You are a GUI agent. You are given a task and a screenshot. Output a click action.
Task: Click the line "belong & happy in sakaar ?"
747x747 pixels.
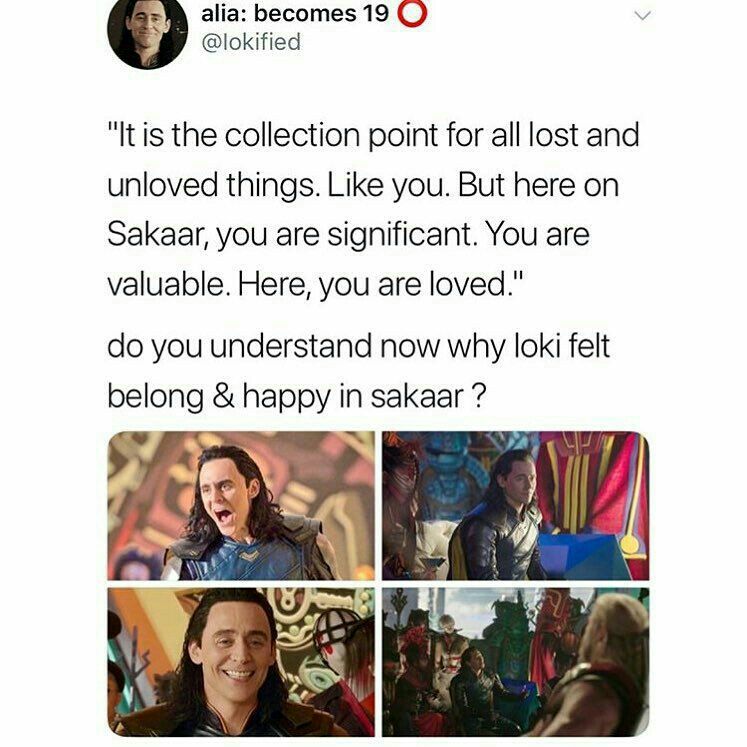click(x=297, y=396)
